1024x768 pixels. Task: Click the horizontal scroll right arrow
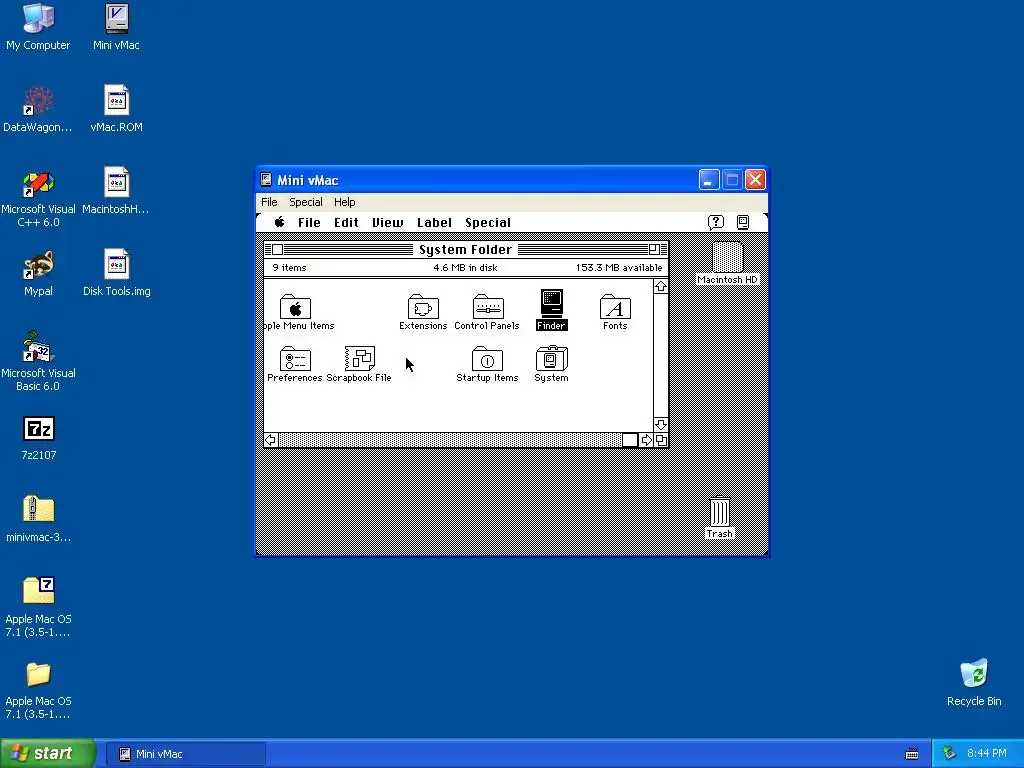647,440
